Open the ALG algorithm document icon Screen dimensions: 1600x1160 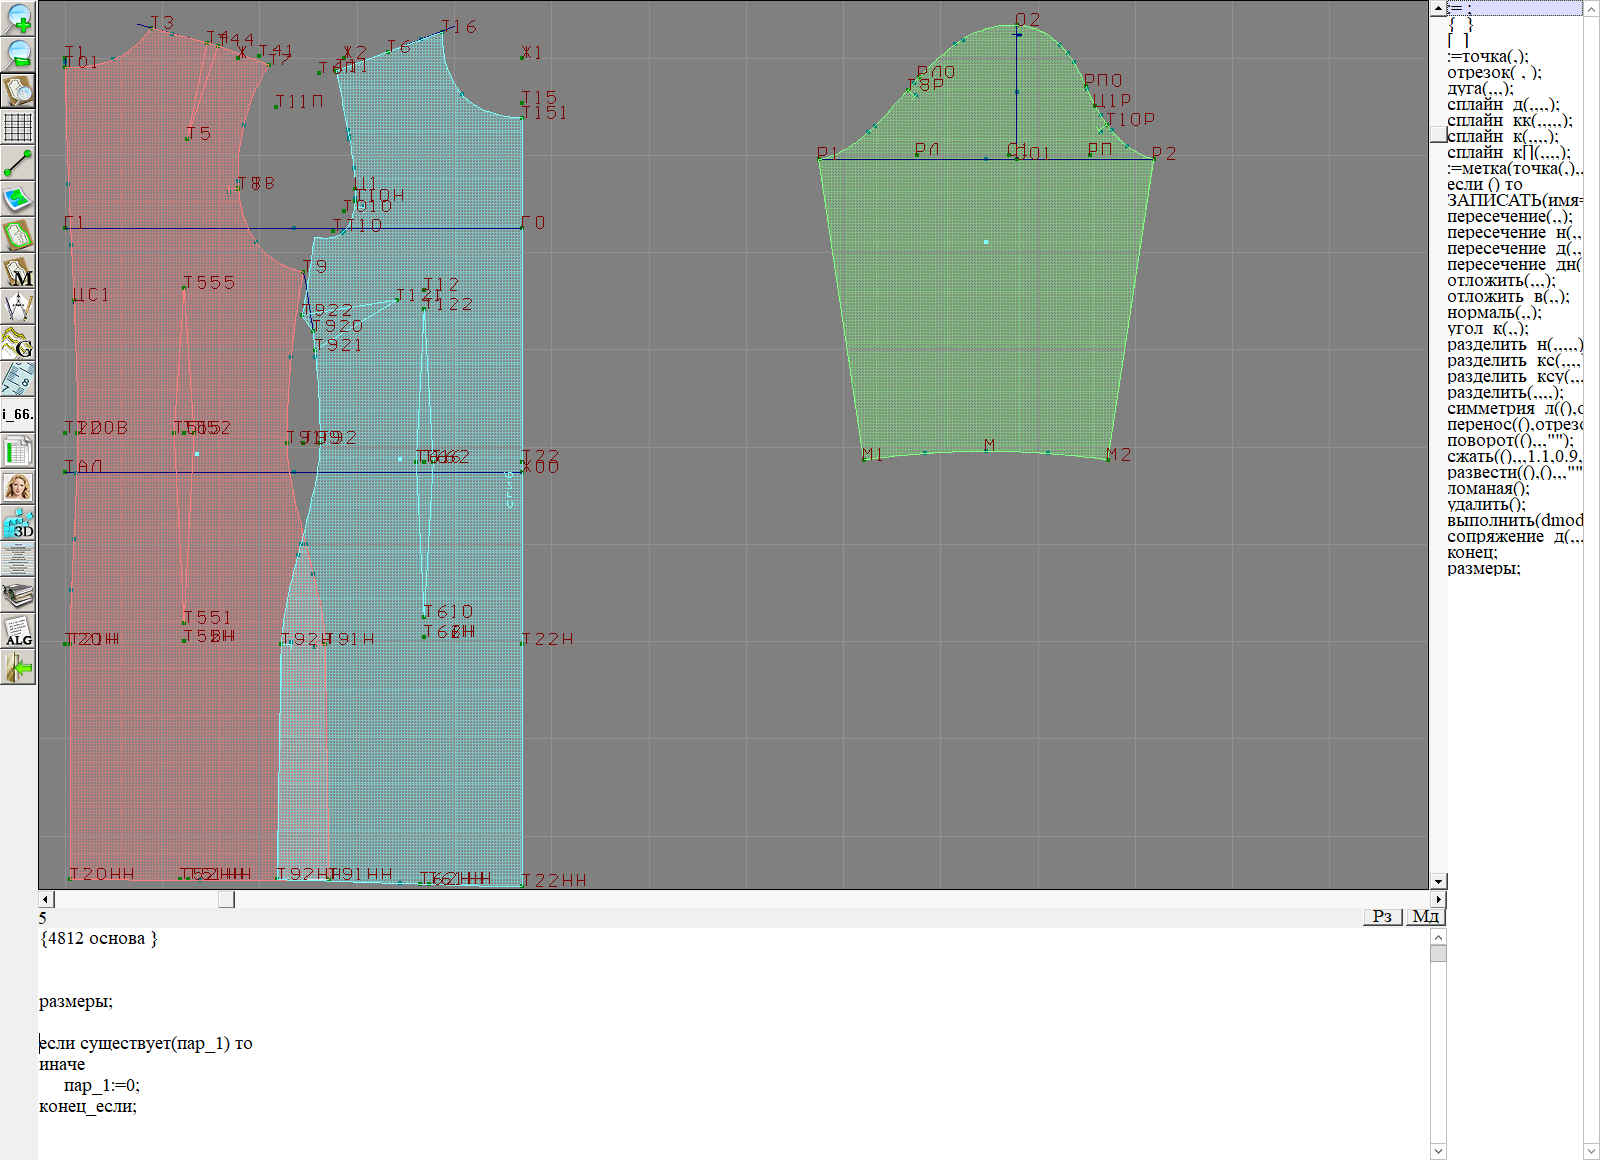click(x=18, y=632)
